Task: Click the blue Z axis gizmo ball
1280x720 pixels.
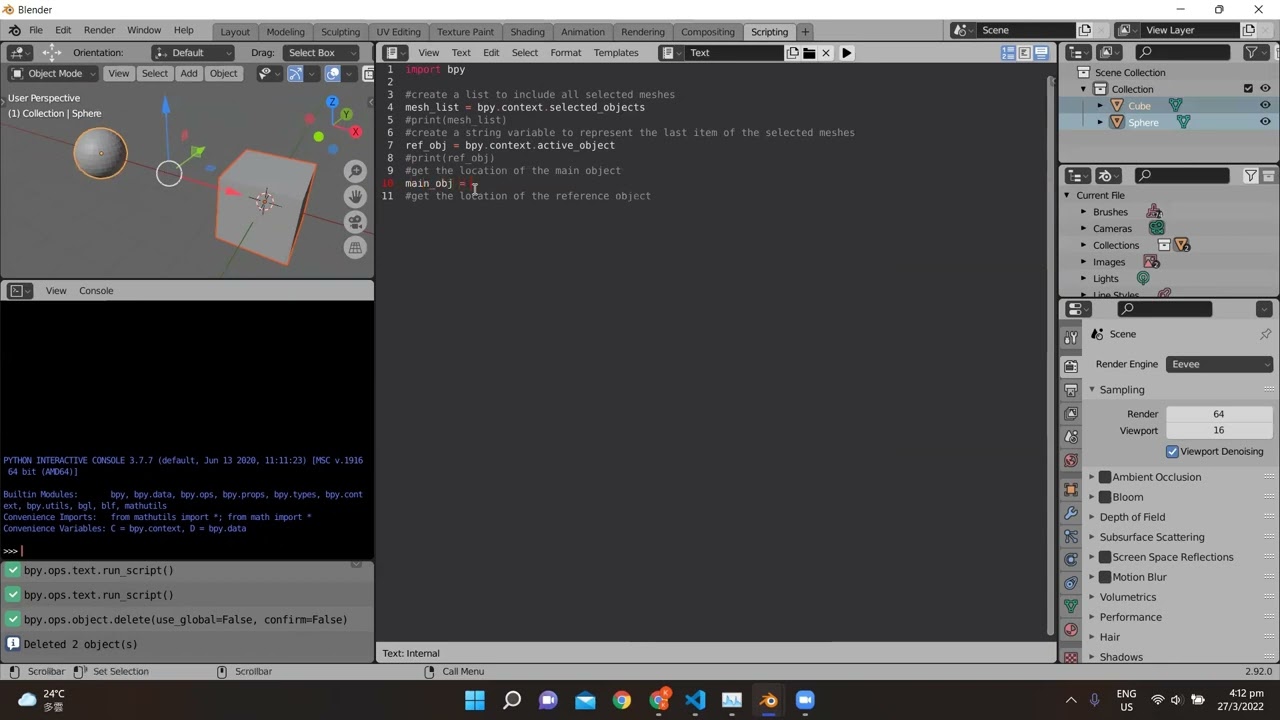Action: [332, 102]
